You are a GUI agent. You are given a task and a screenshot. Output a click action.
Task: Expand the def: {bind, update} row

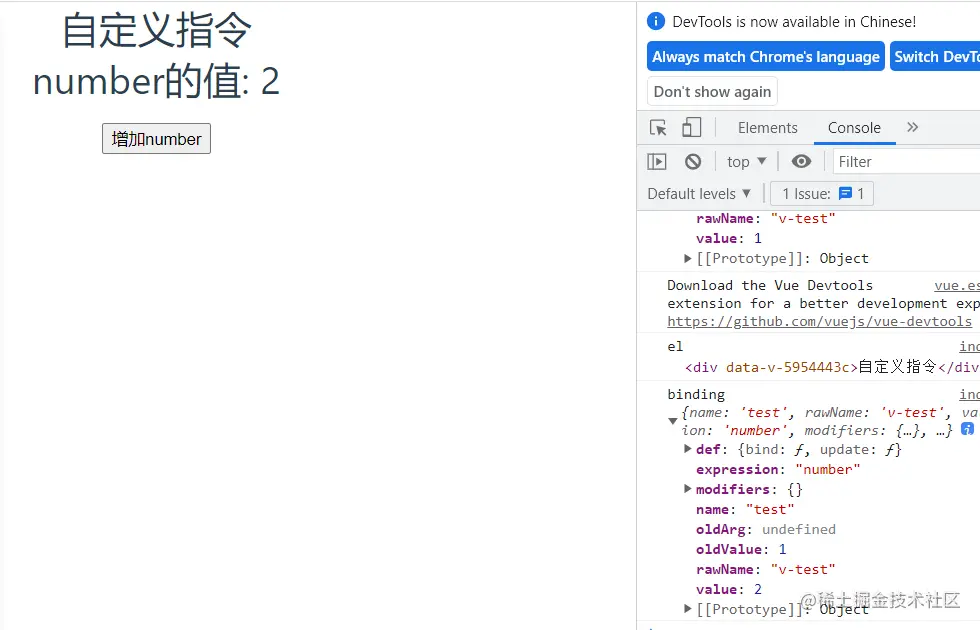[792, 449]
